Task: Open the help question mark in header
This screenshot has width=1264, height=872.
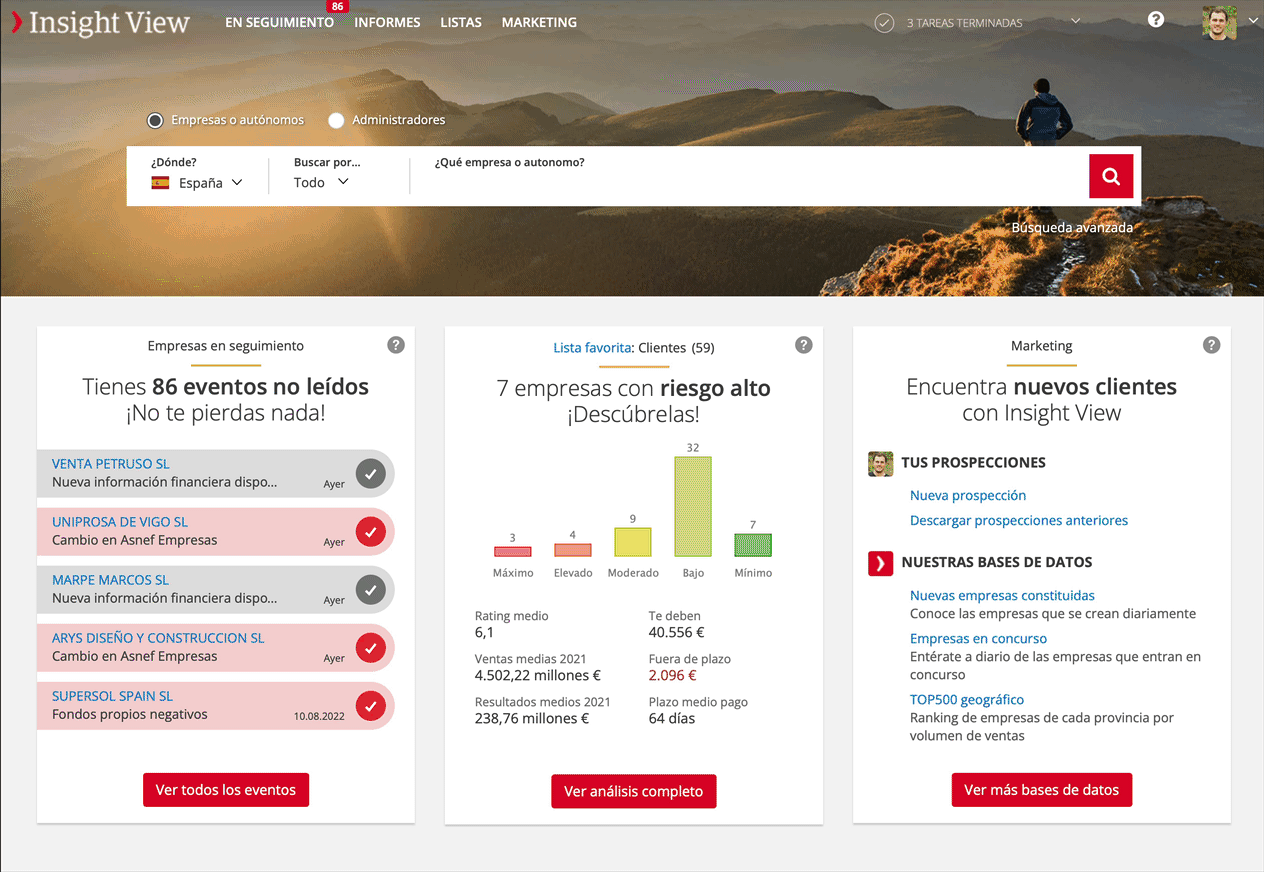Action: point(1156,19)
